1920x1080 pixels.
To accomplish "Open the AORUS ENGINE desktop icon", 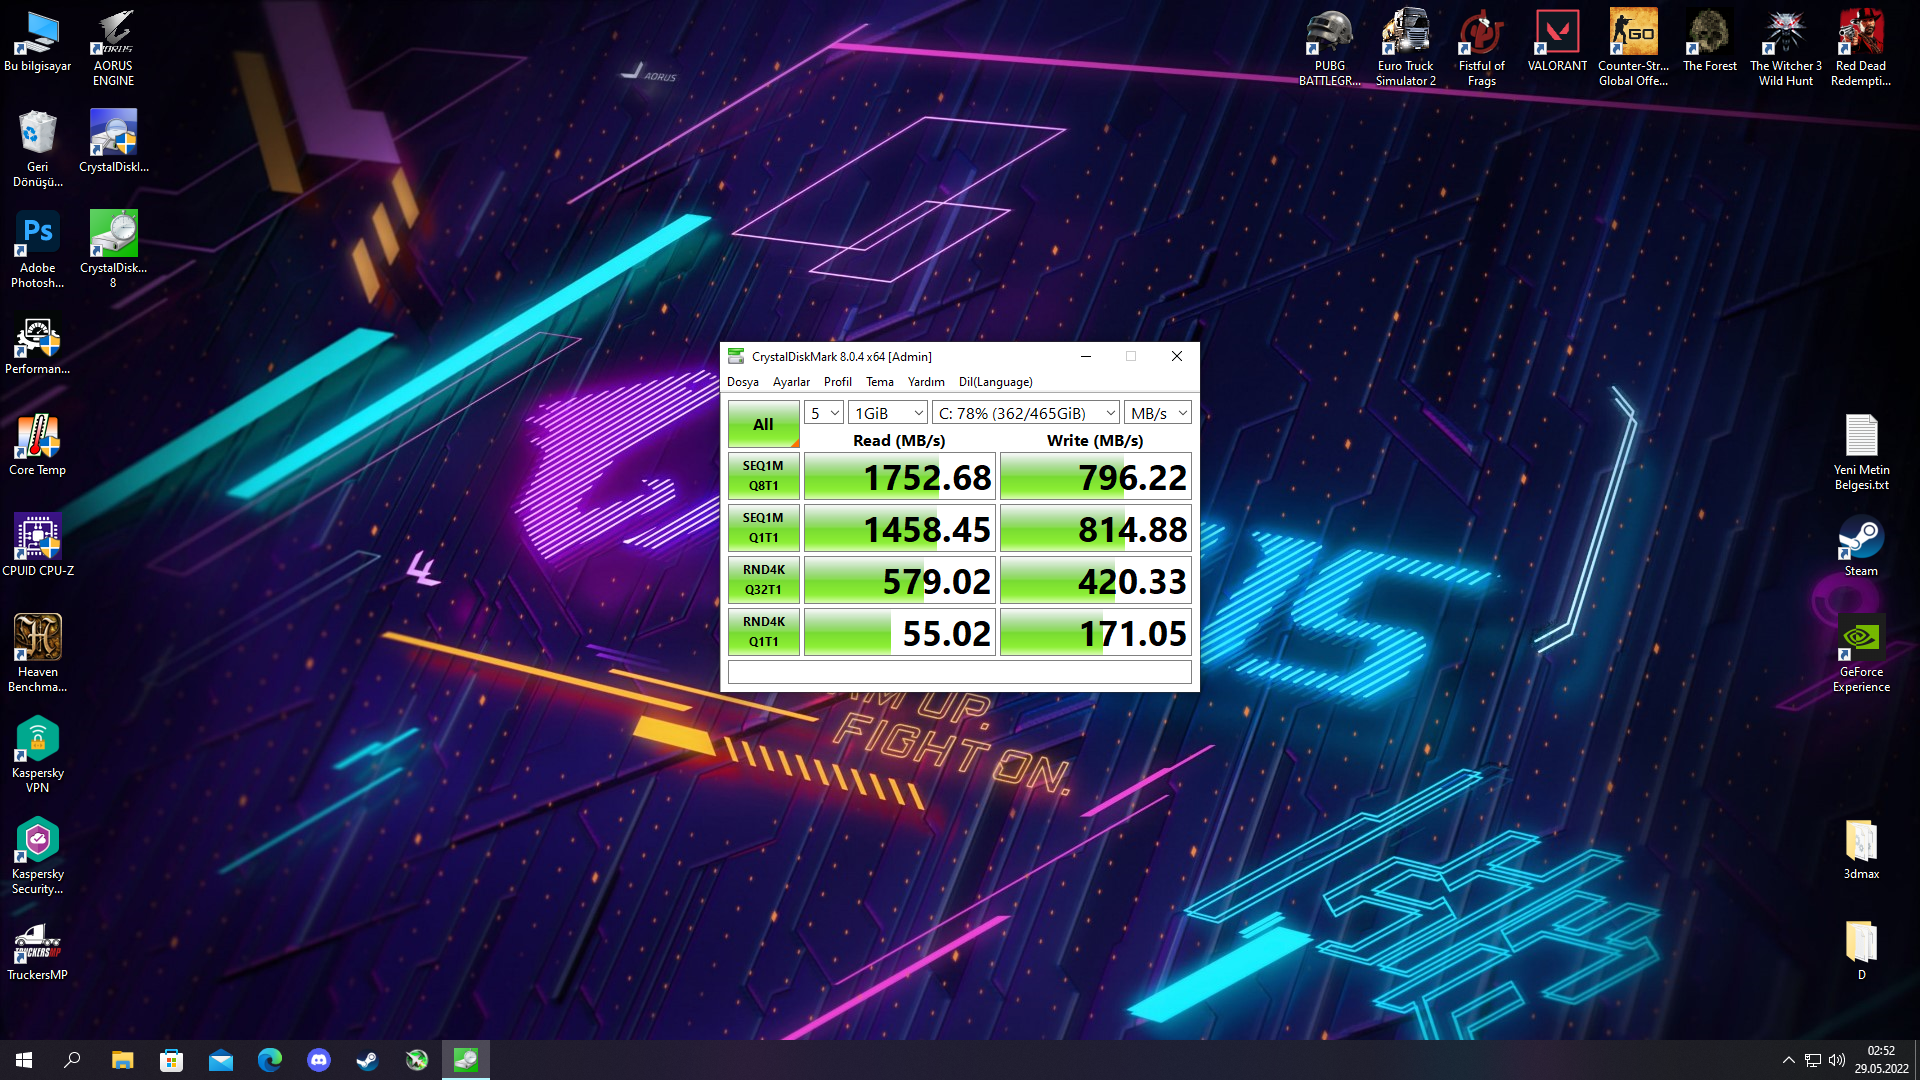I will click(x=113, y=35).
